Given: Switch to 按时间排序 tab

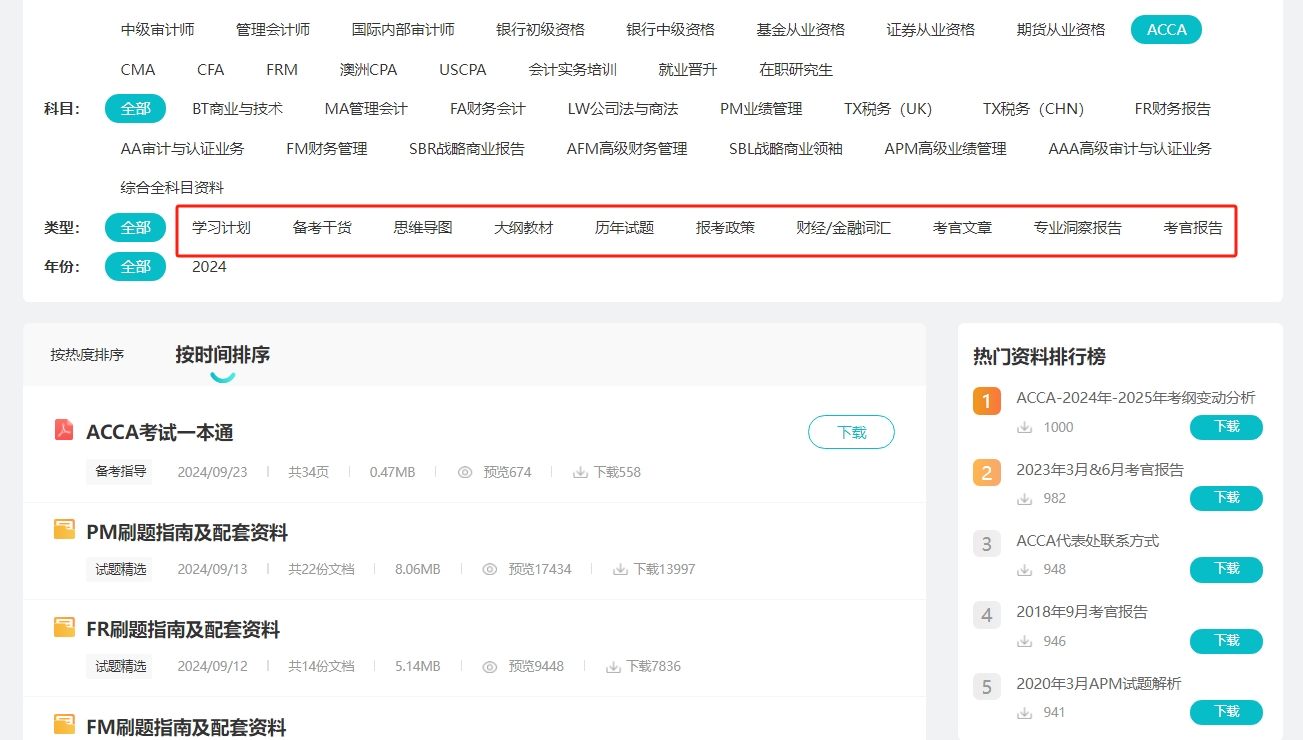Looking at the screenshot, I should point(222,355).
